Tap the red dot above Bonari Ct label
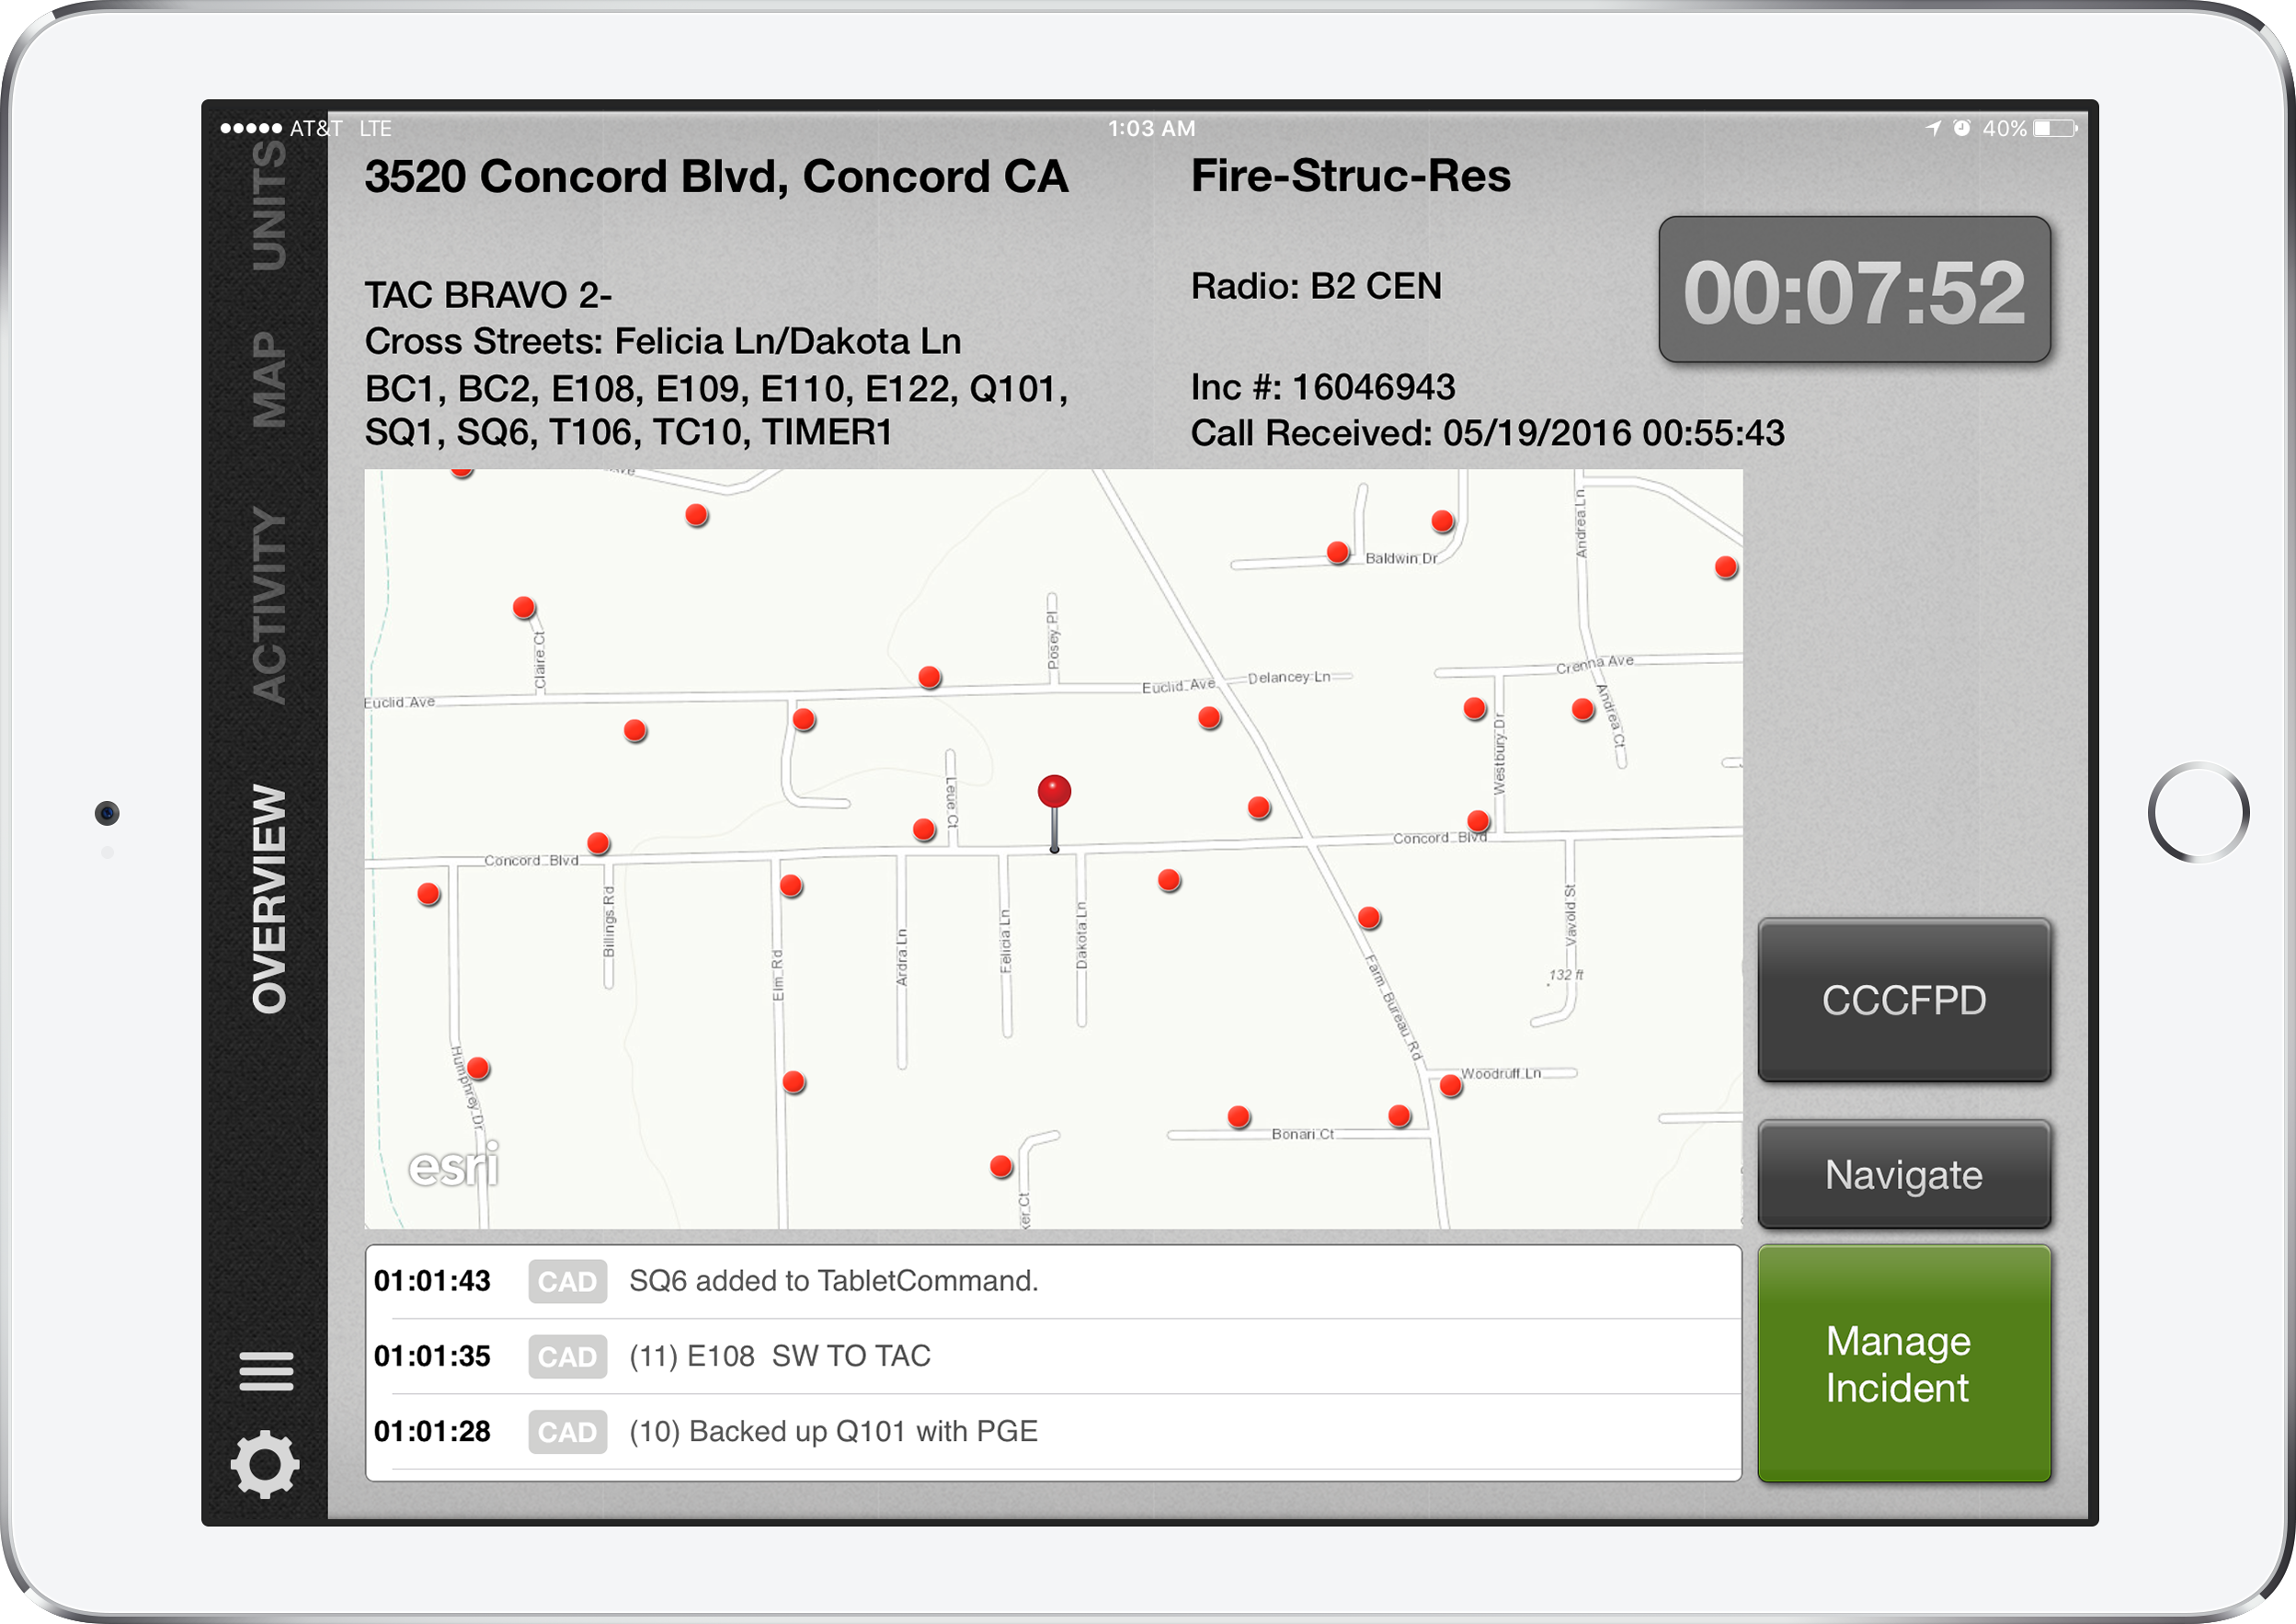2296x1624 pixels. pos(1239,1116)
